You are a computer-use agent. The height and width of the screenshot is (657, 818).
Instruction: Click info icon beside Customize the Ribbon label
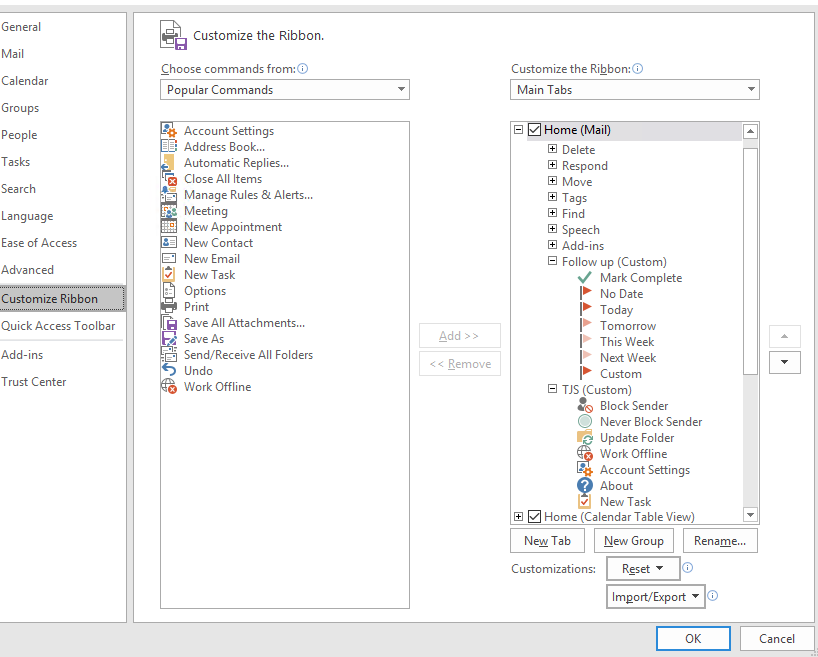(x=637, y=68)
